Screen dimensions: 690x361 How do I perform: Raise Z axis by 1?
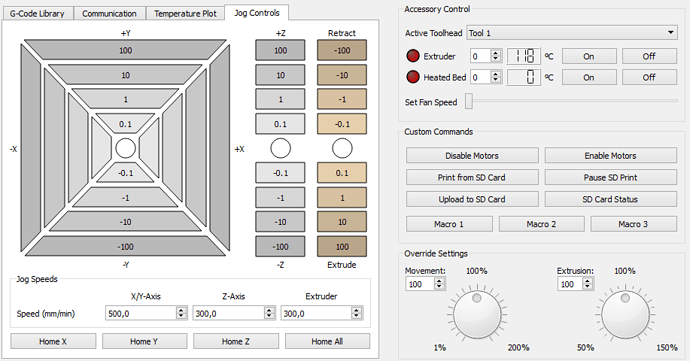[x=280, y=99]
